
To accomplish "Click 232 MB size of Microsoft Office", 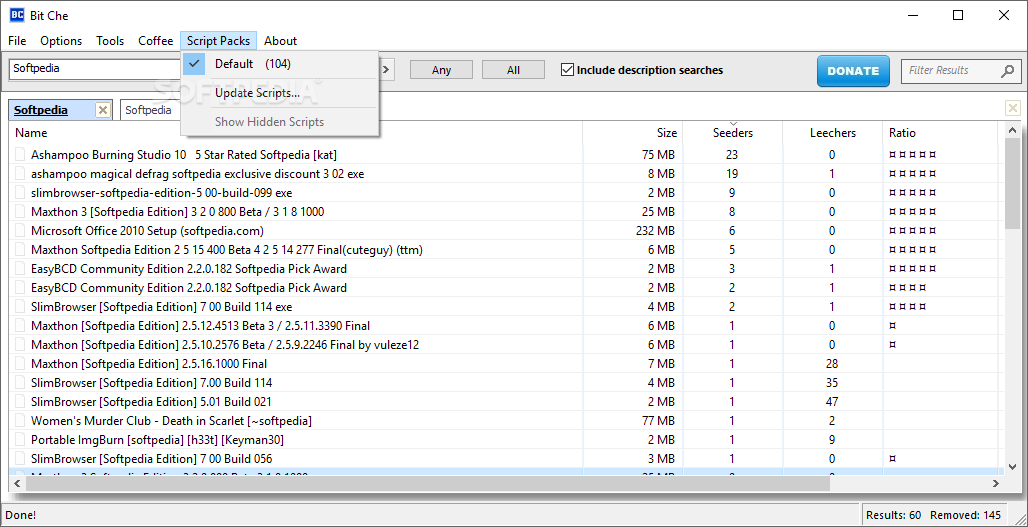I will 656,231.
